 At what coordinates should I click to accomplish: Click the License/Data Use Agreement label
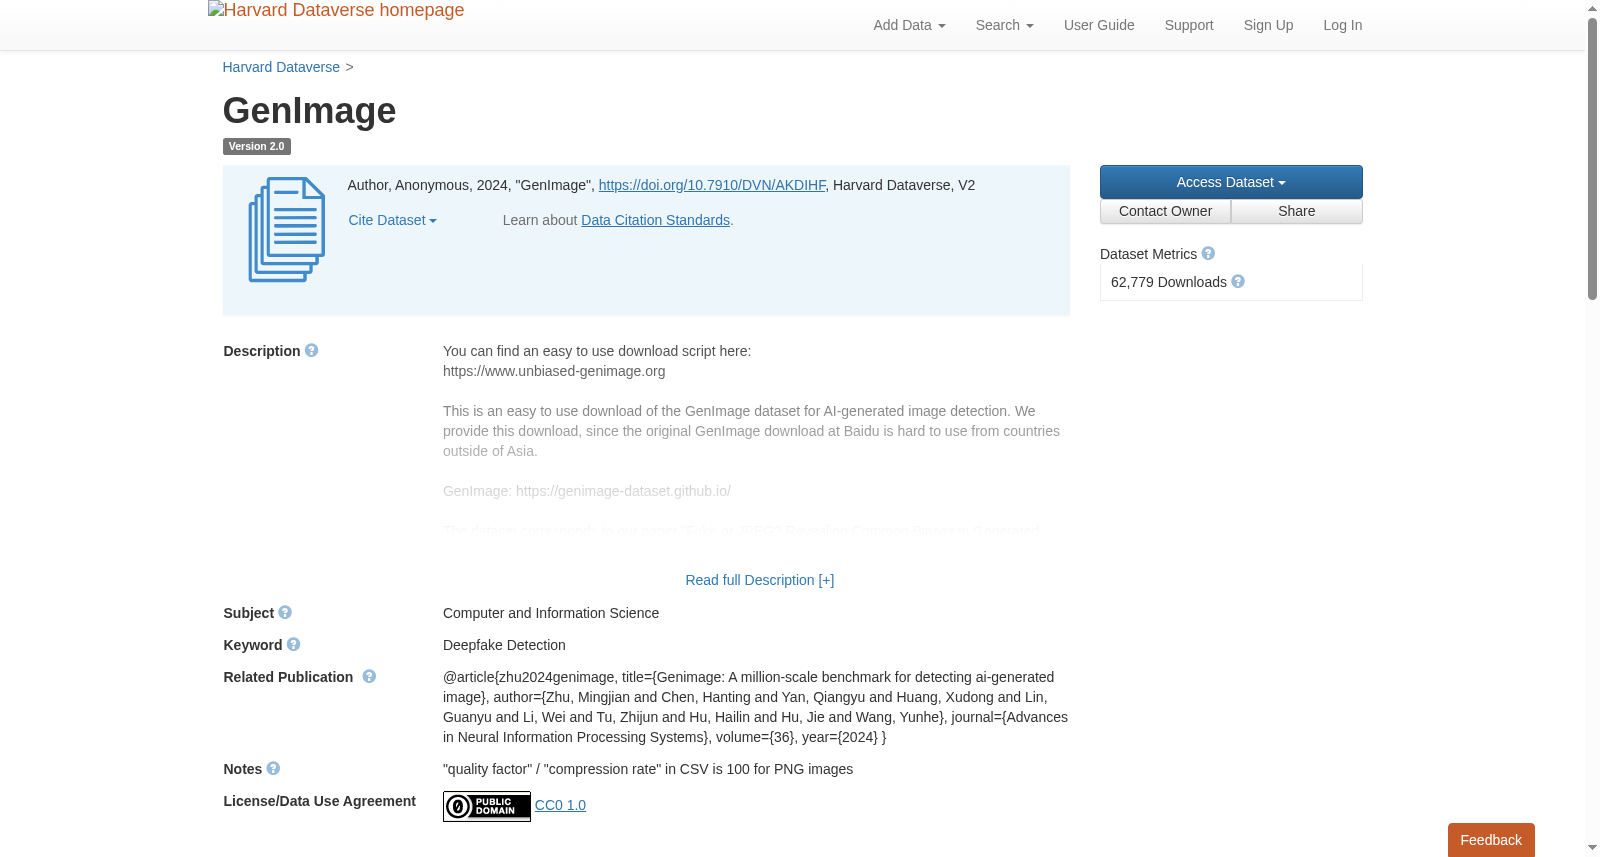[x=319, y=801]
